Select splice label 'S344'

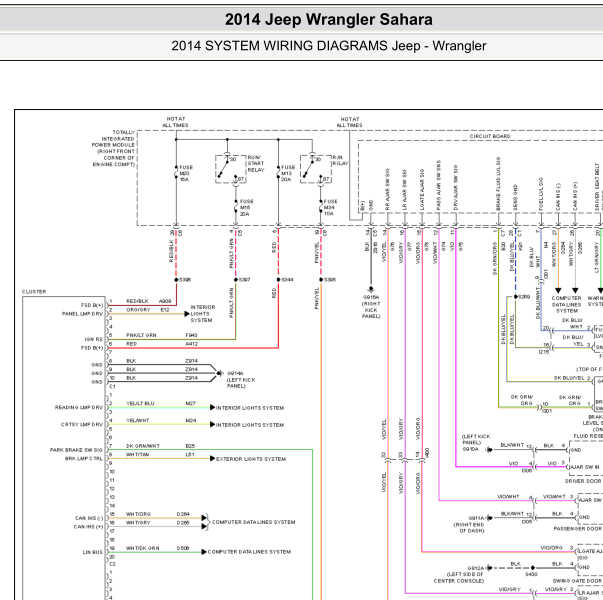[287, 280]
